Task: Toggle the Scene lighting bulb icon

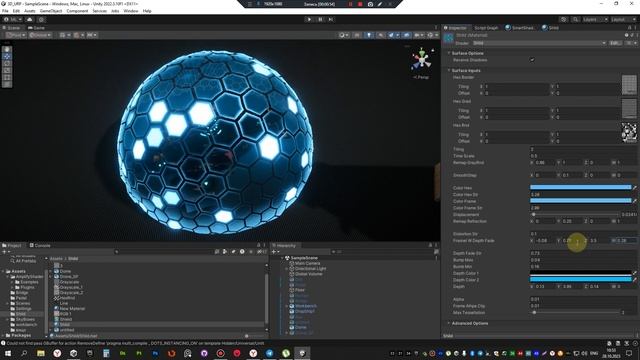Action: pos(369,35)
